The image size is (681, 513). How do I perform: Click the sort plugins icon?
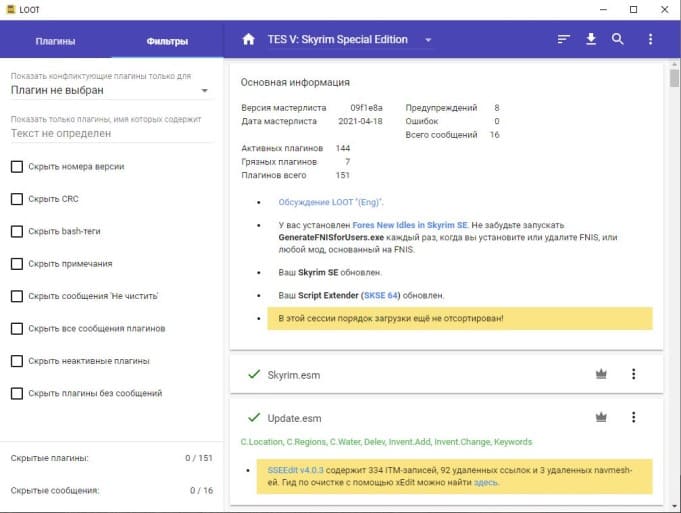pyautogui.click(x=564, y=40)
